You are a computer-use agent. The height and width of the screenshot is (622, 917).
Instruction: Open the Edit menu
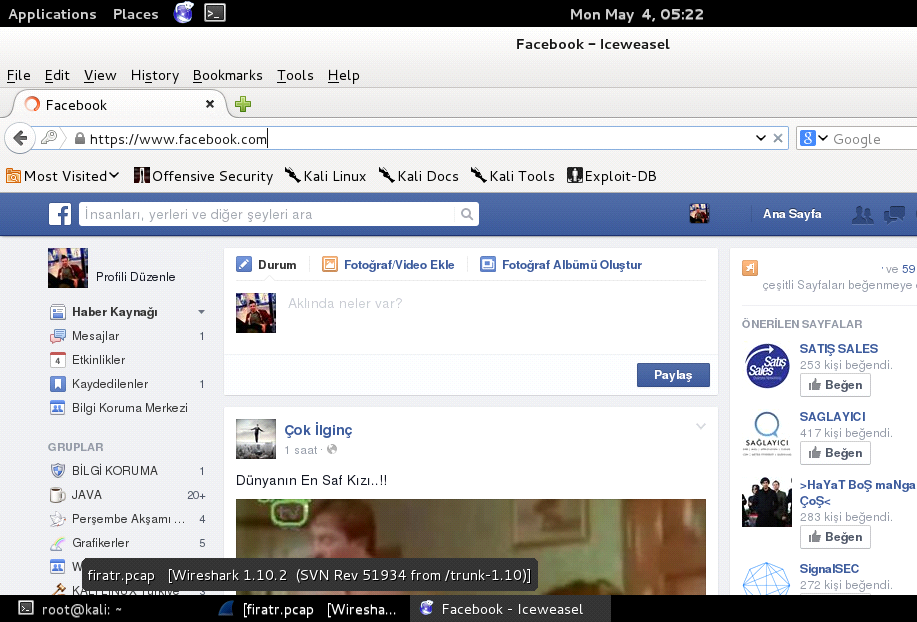(x=57, y=75)
